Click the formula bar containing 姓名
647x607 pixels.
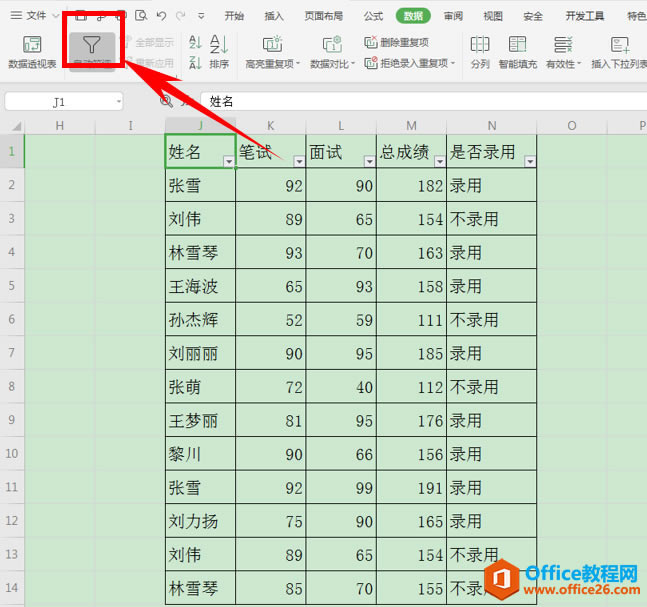pyautogui.click(x=423, y=102)
